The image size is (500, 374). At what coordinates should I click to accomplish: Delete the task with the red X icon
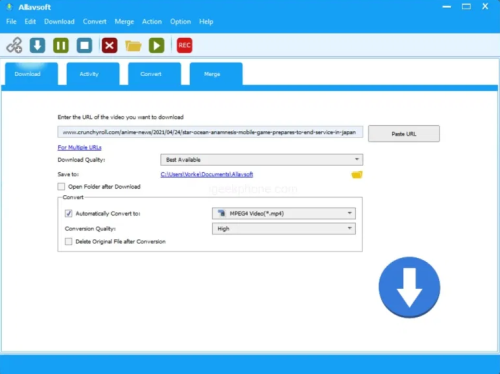click(109, 45)
